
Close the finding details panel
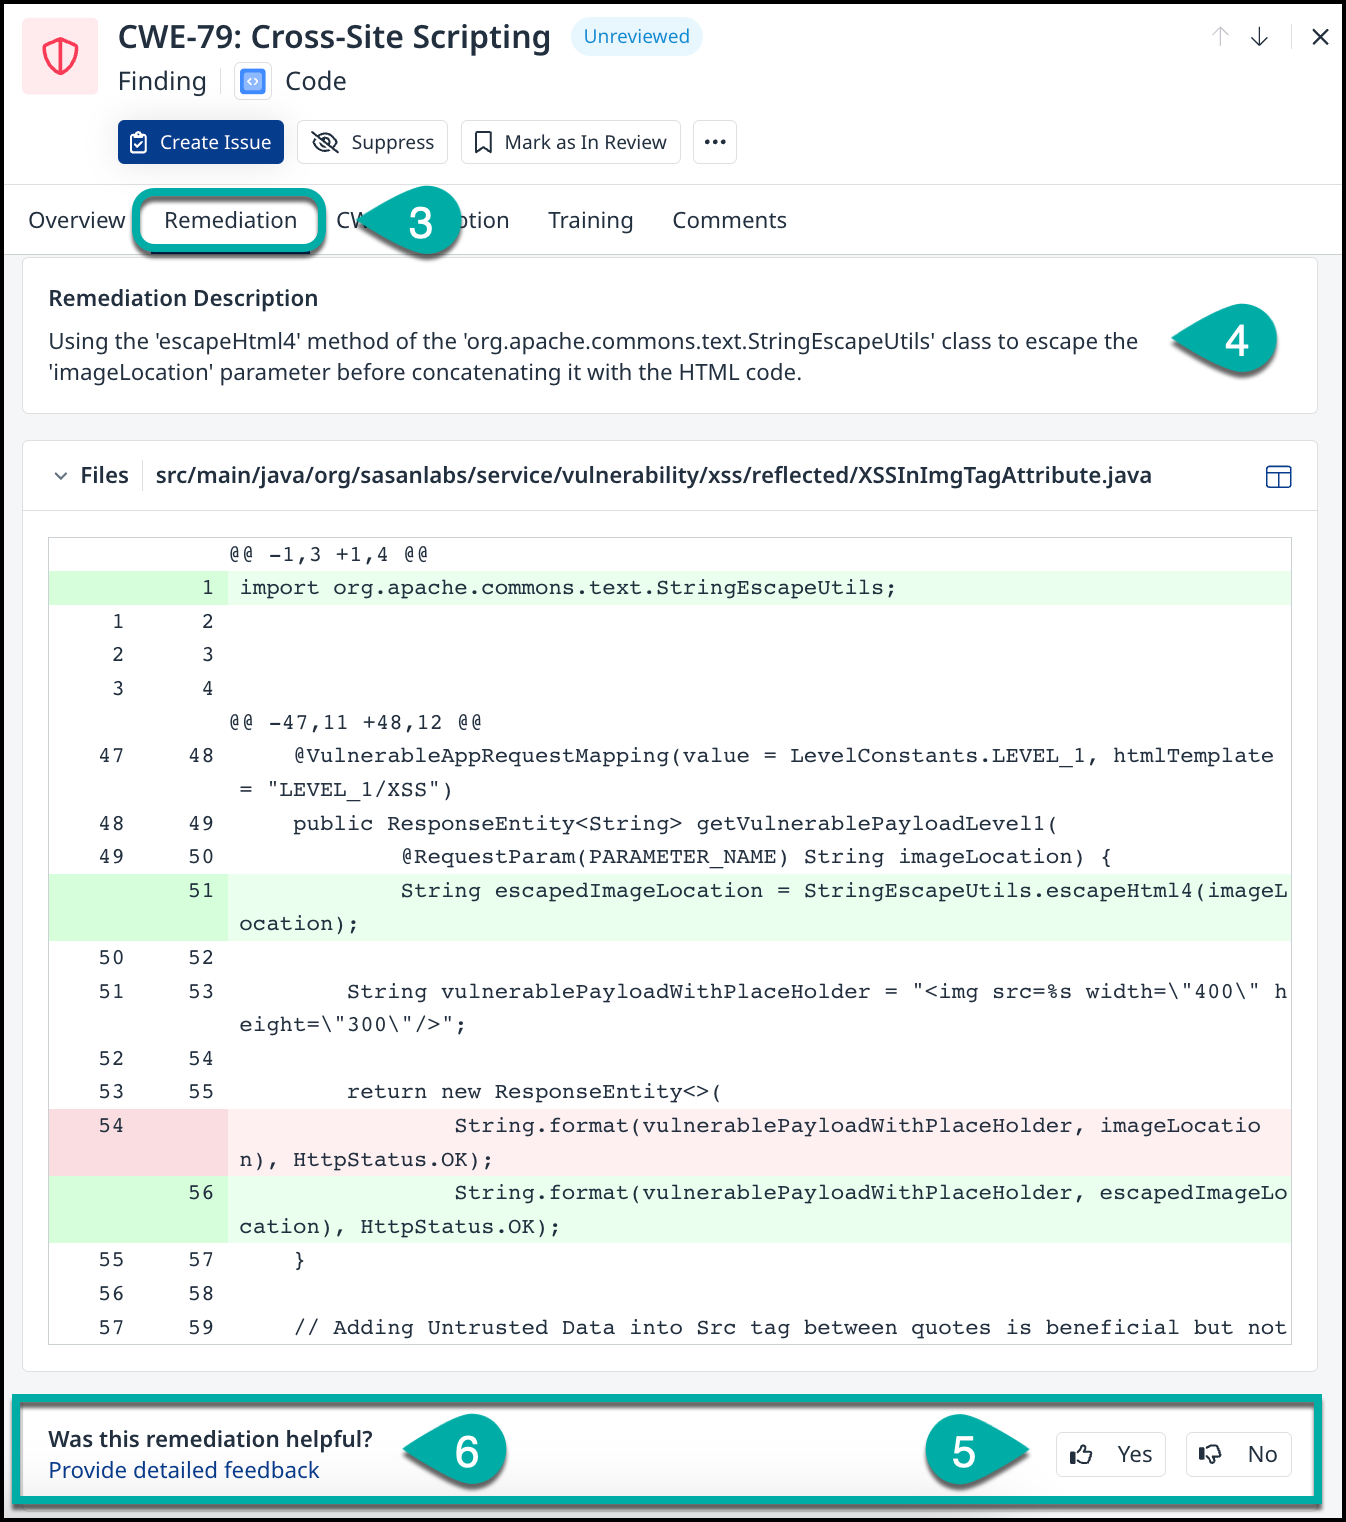[x=1320, y=37]
